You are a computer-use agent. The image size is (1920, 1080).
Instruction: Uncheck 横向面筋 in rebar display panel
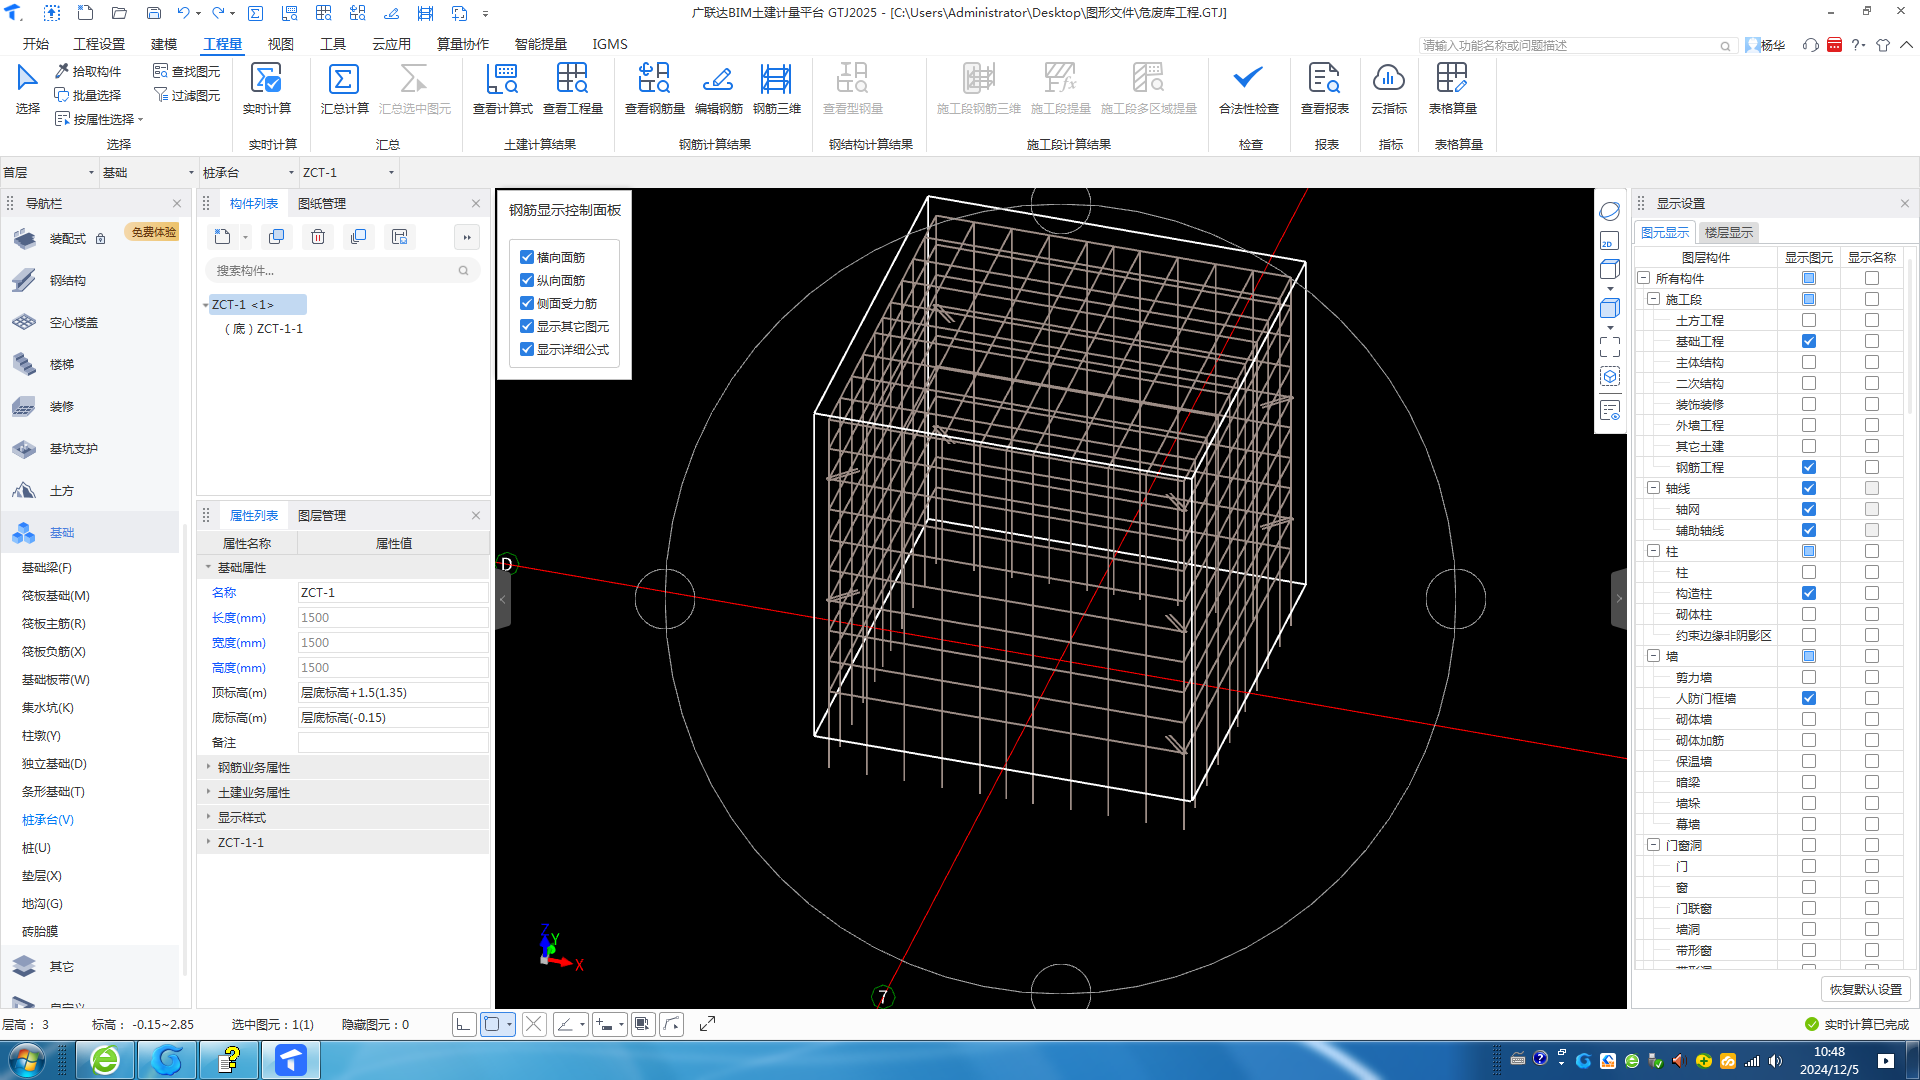(x=527, y=257)
